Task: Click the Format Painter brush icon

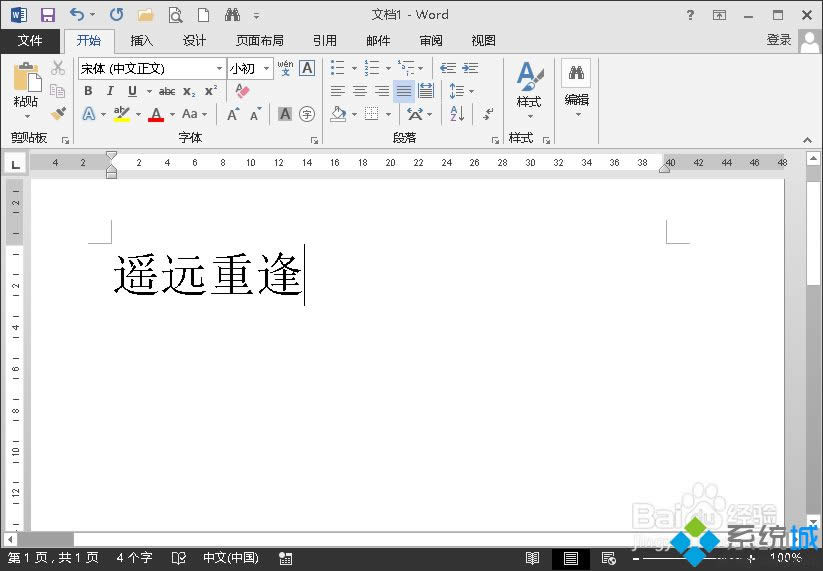Action: 58,114
